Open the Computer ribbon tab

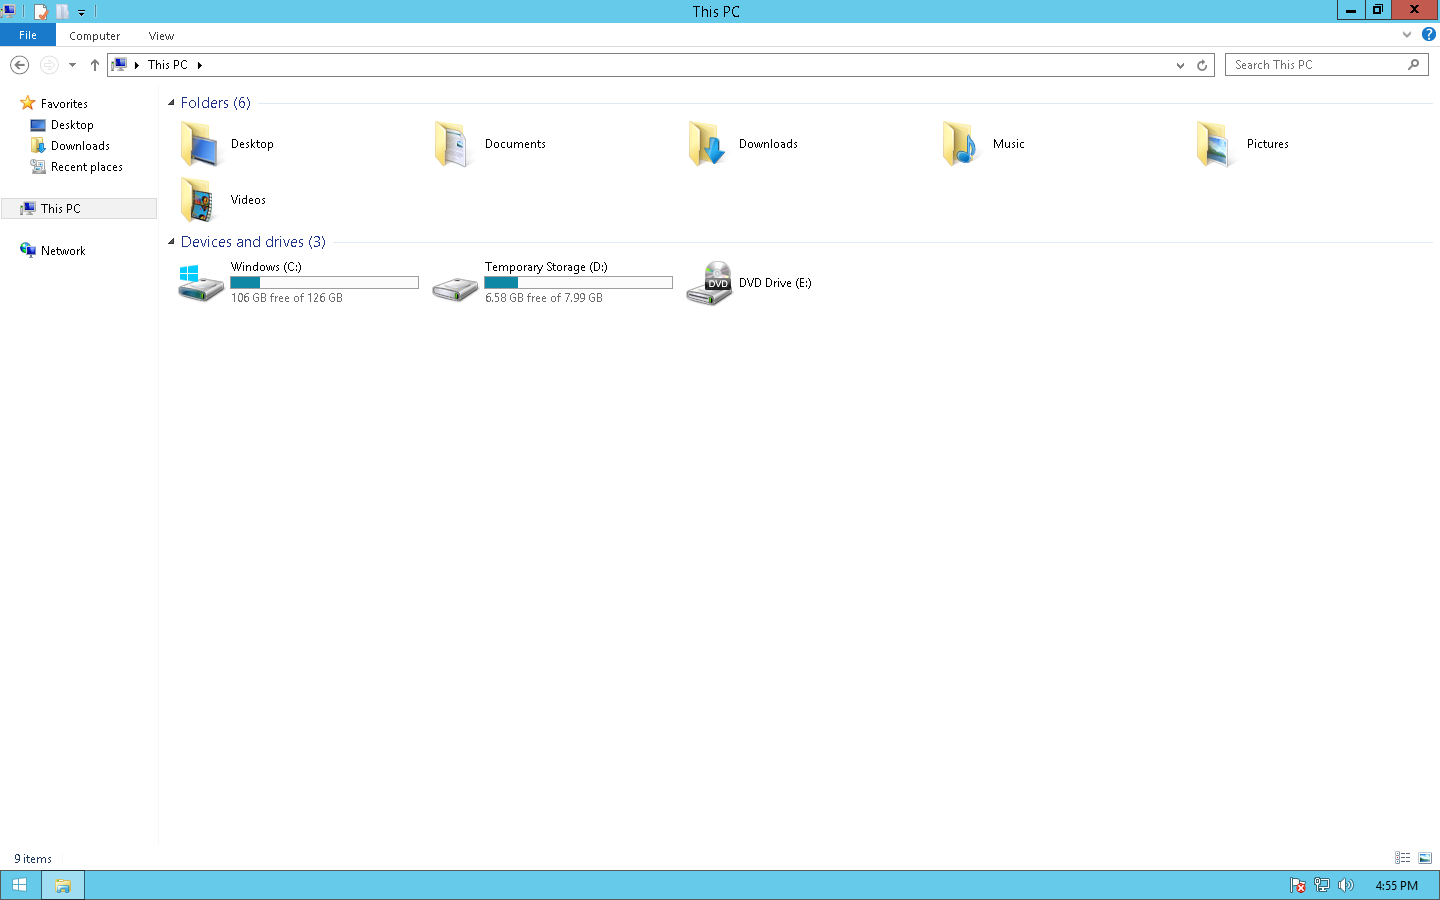94,36
